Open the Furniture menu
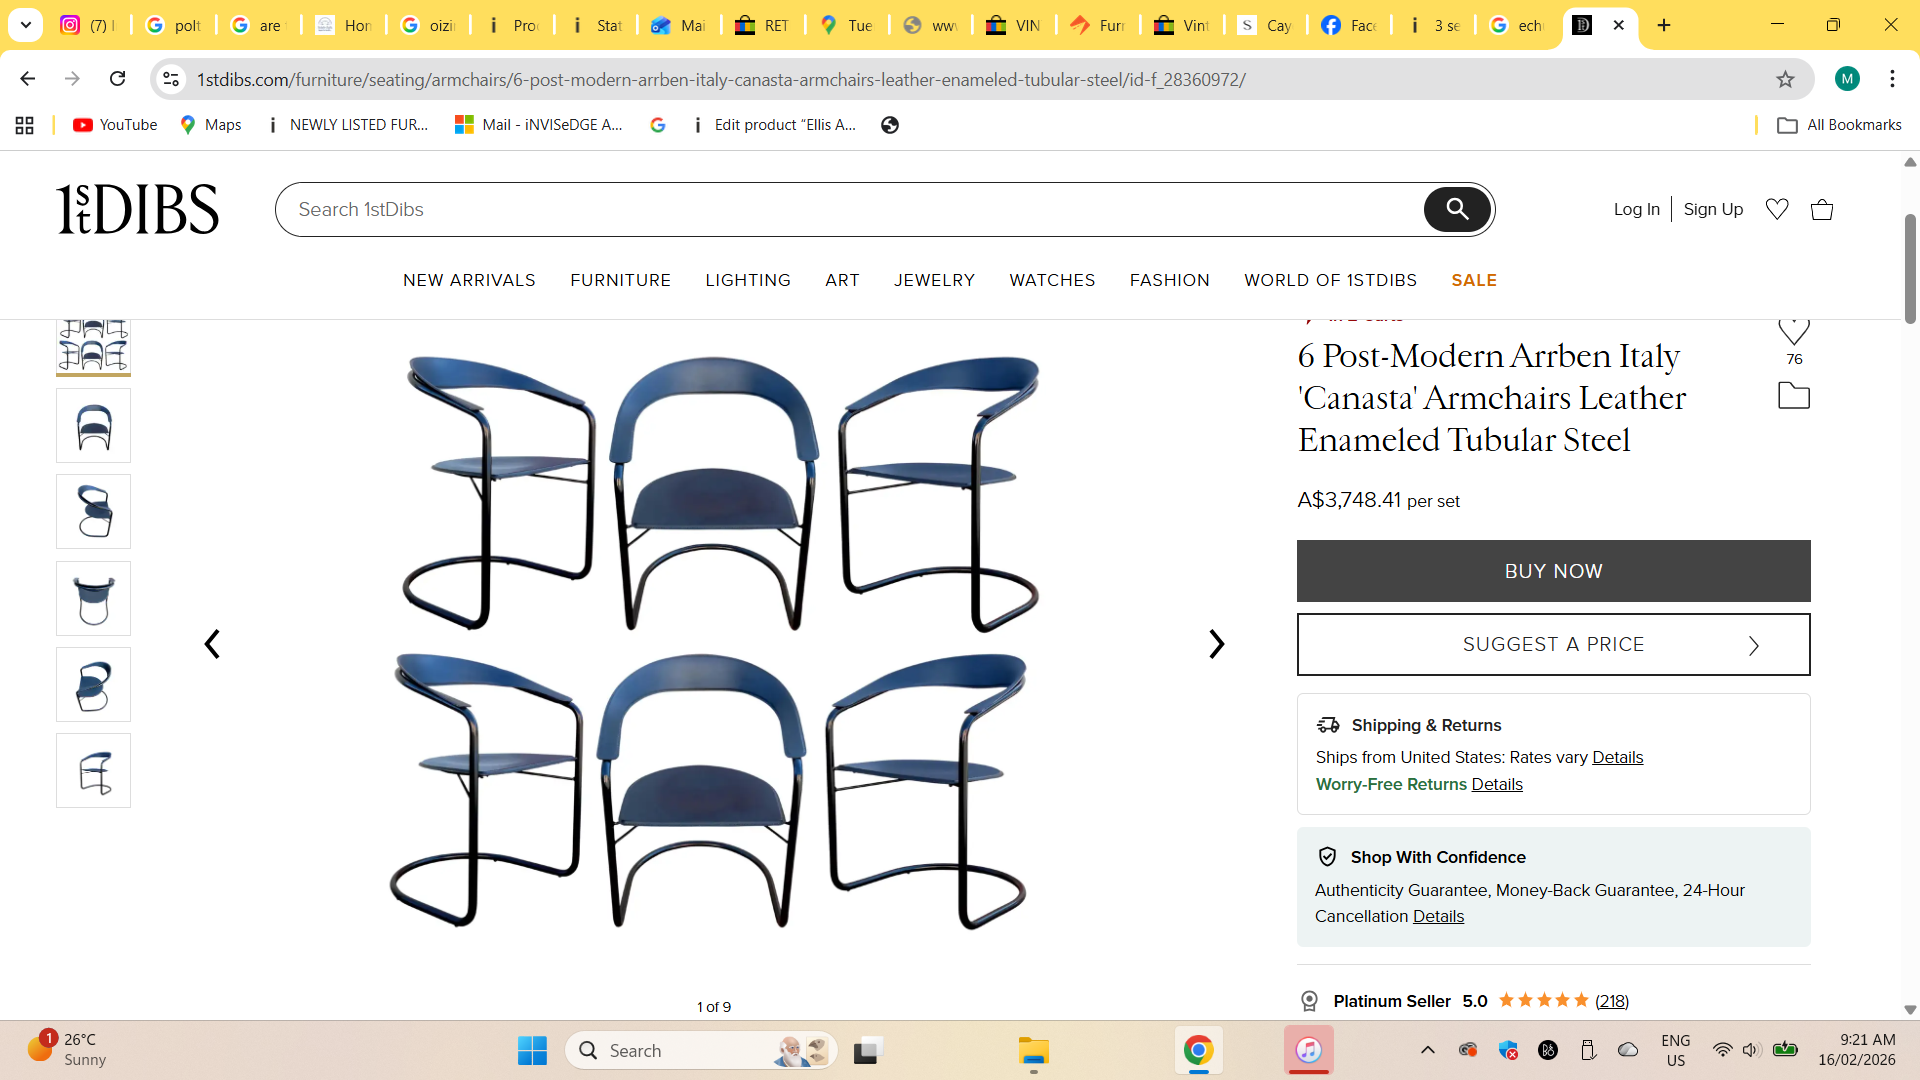 tap(620, 280)
